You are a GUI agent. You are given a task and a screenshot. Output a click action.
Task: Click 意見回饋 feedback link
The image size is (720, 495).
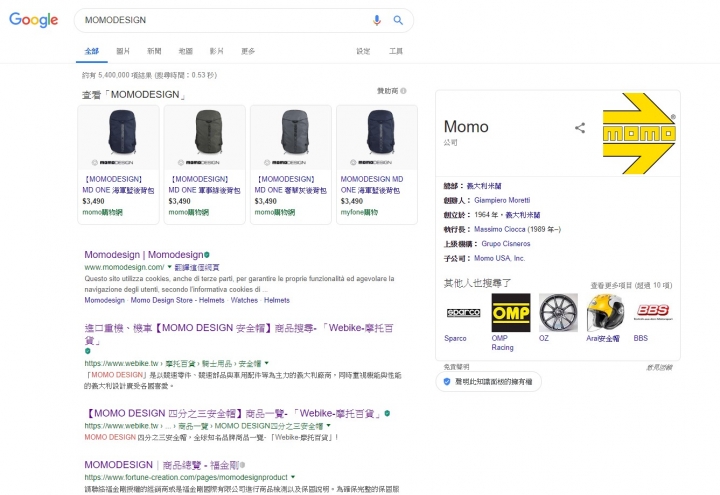coord(659,367)
